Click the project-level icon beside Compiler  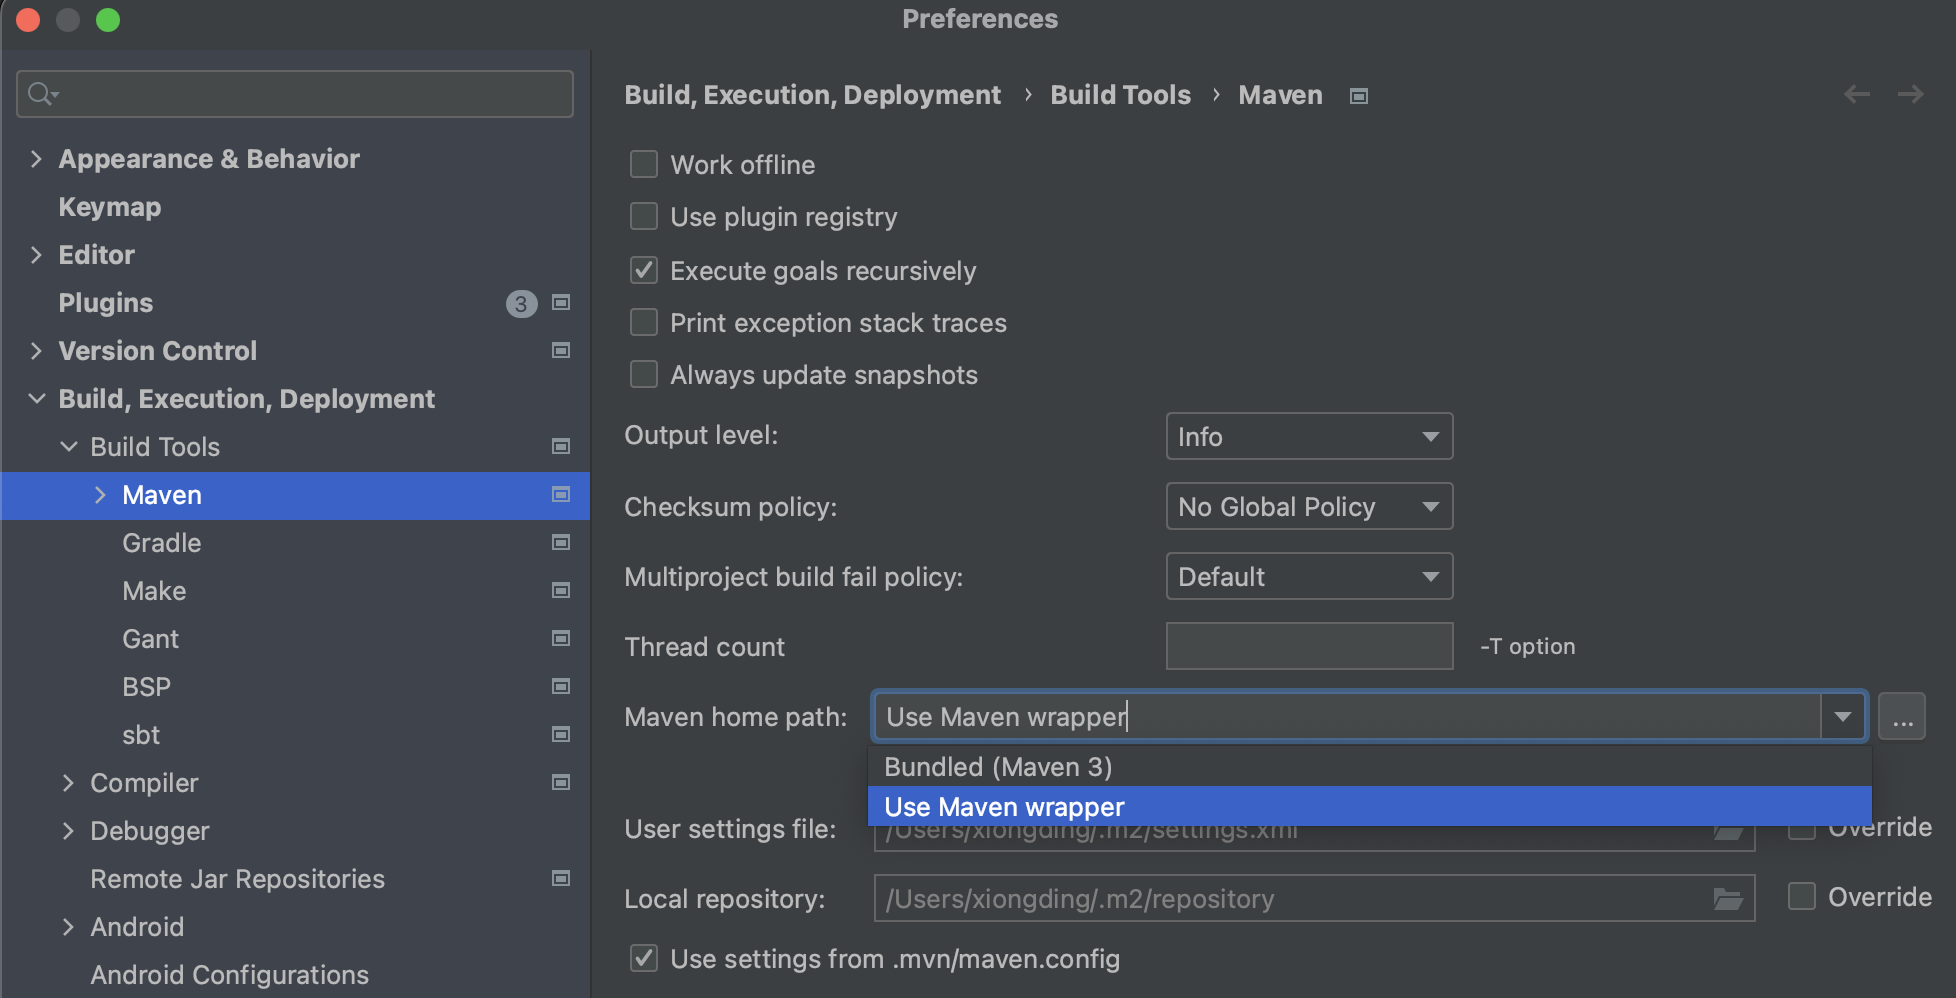pos(561,783)
